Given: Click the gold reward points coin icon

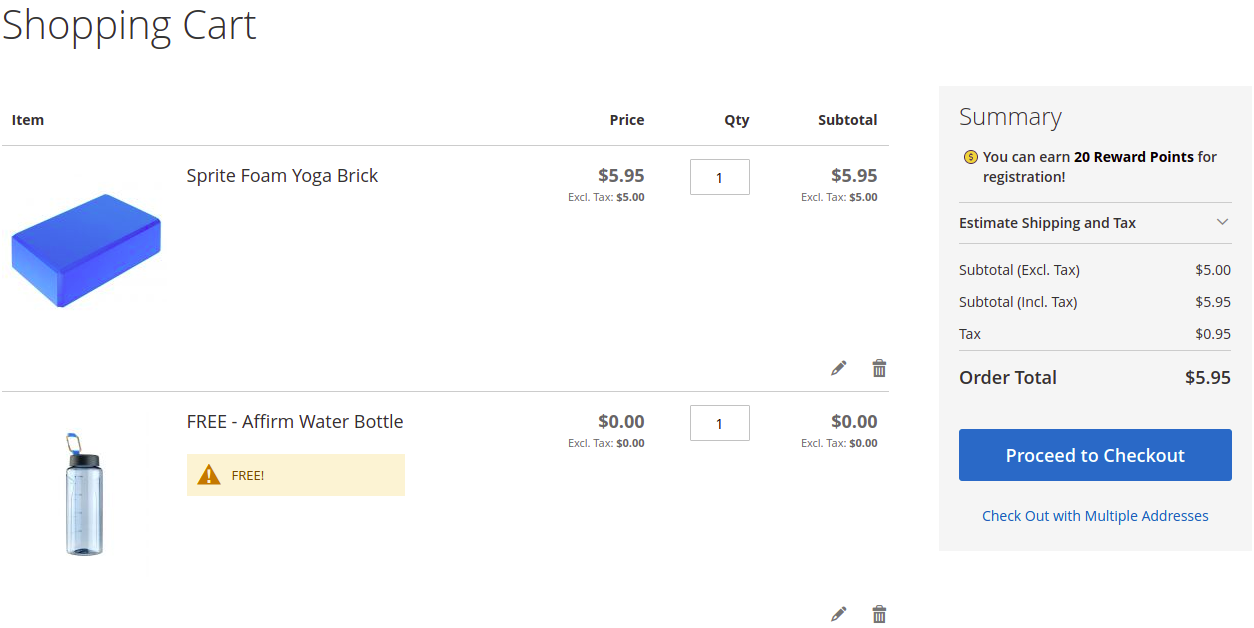Looking at the screenshot, I should 970,157.
